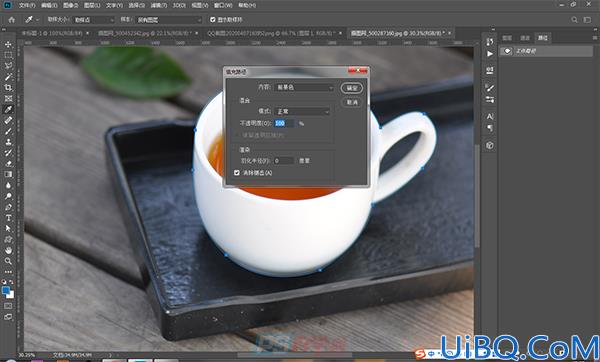600x362 pixels.
Task: Select the Lasso tool
Action: tap(8, 66)
